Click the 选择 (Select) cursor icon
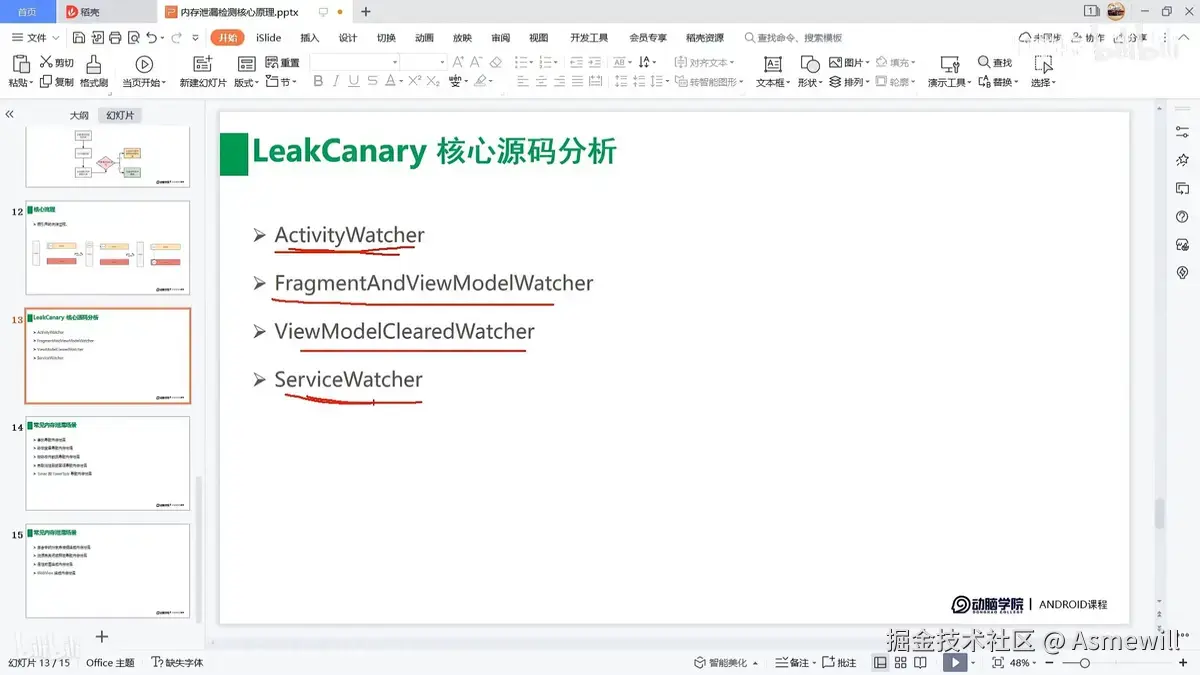This screenshot has width=1200, height=675. tap(1043, 64)
